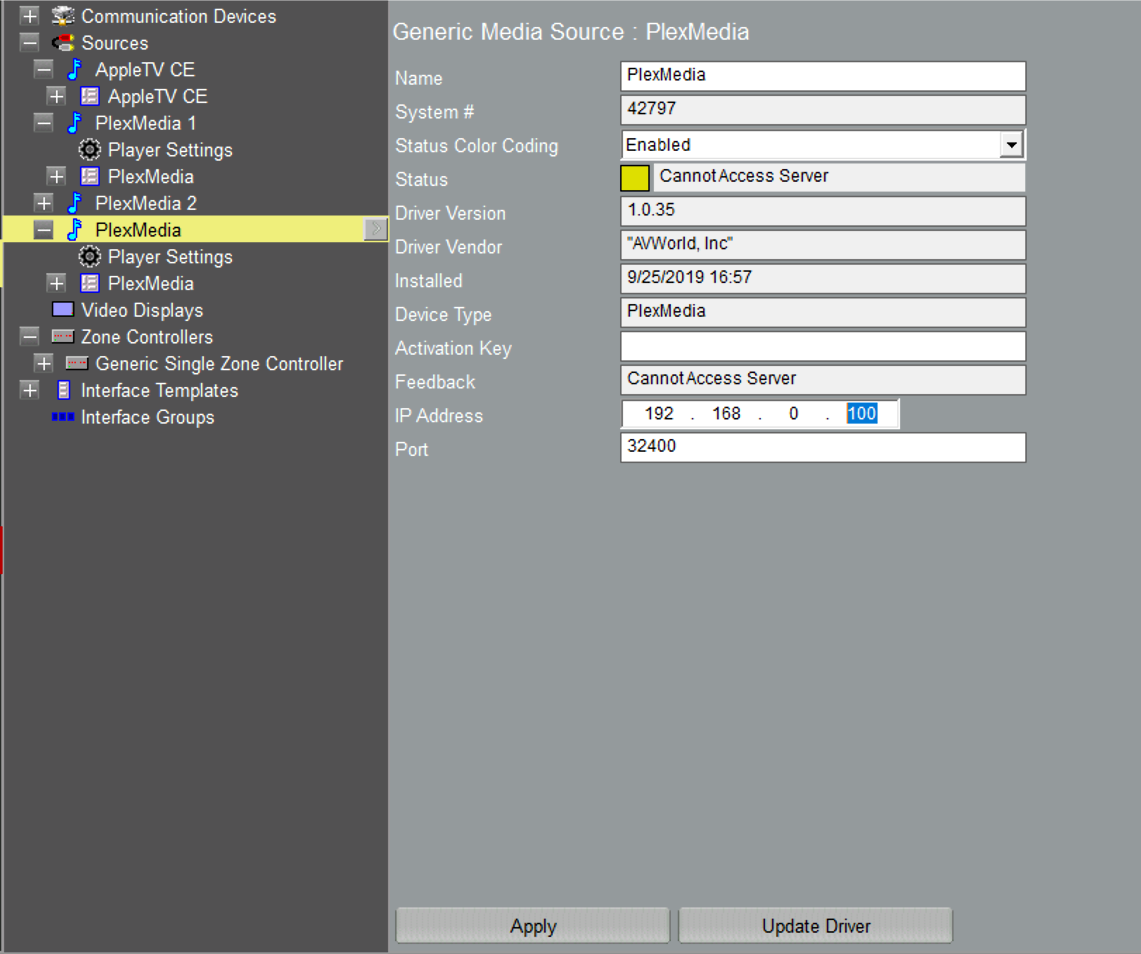Click the Installed date 9/25/2019 16:57
Viewport: 1141px width, 954px height.
pyautogui.click(x=823, y=279)
